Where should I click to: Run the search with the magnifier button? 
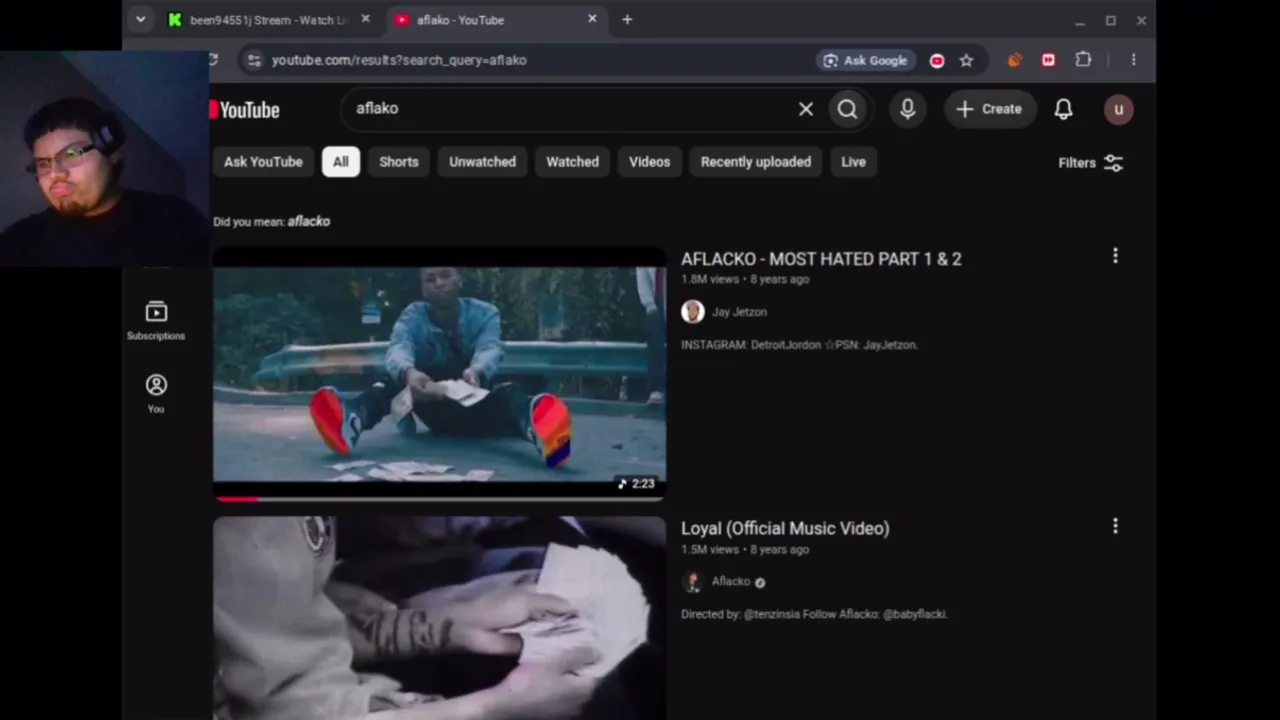[x=848, y=109]
